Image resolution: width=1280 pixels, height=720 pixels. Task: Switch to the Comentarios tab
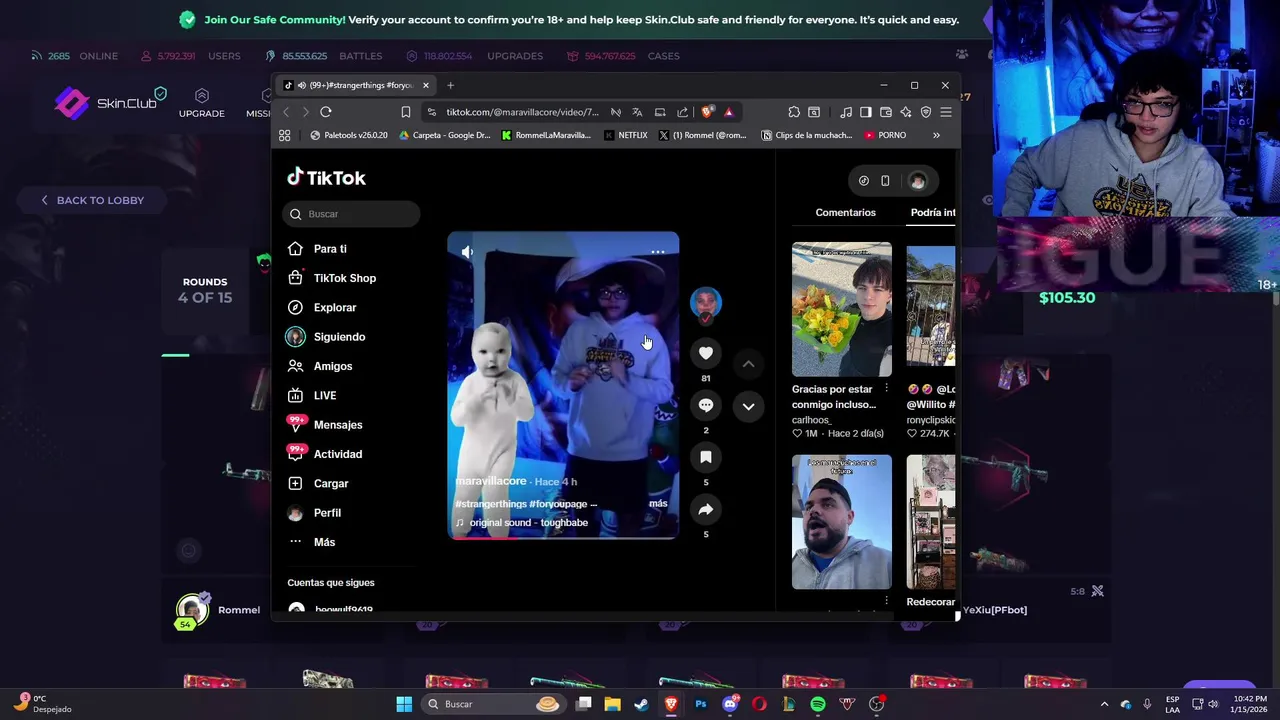845,212
